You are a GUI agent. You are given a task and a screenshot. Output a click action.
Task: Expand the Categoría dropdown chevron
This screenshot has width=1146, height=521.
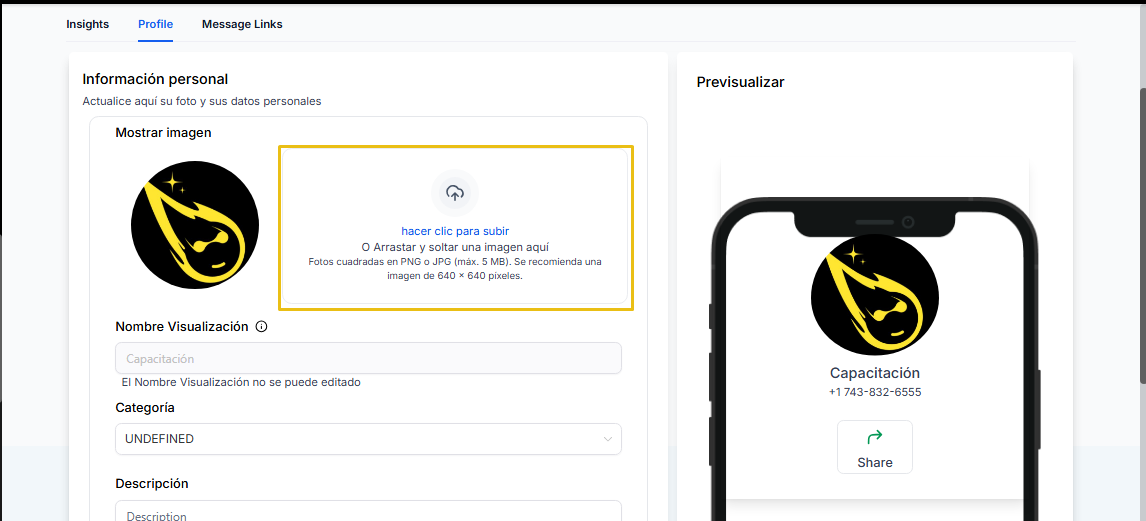(607, 439)
